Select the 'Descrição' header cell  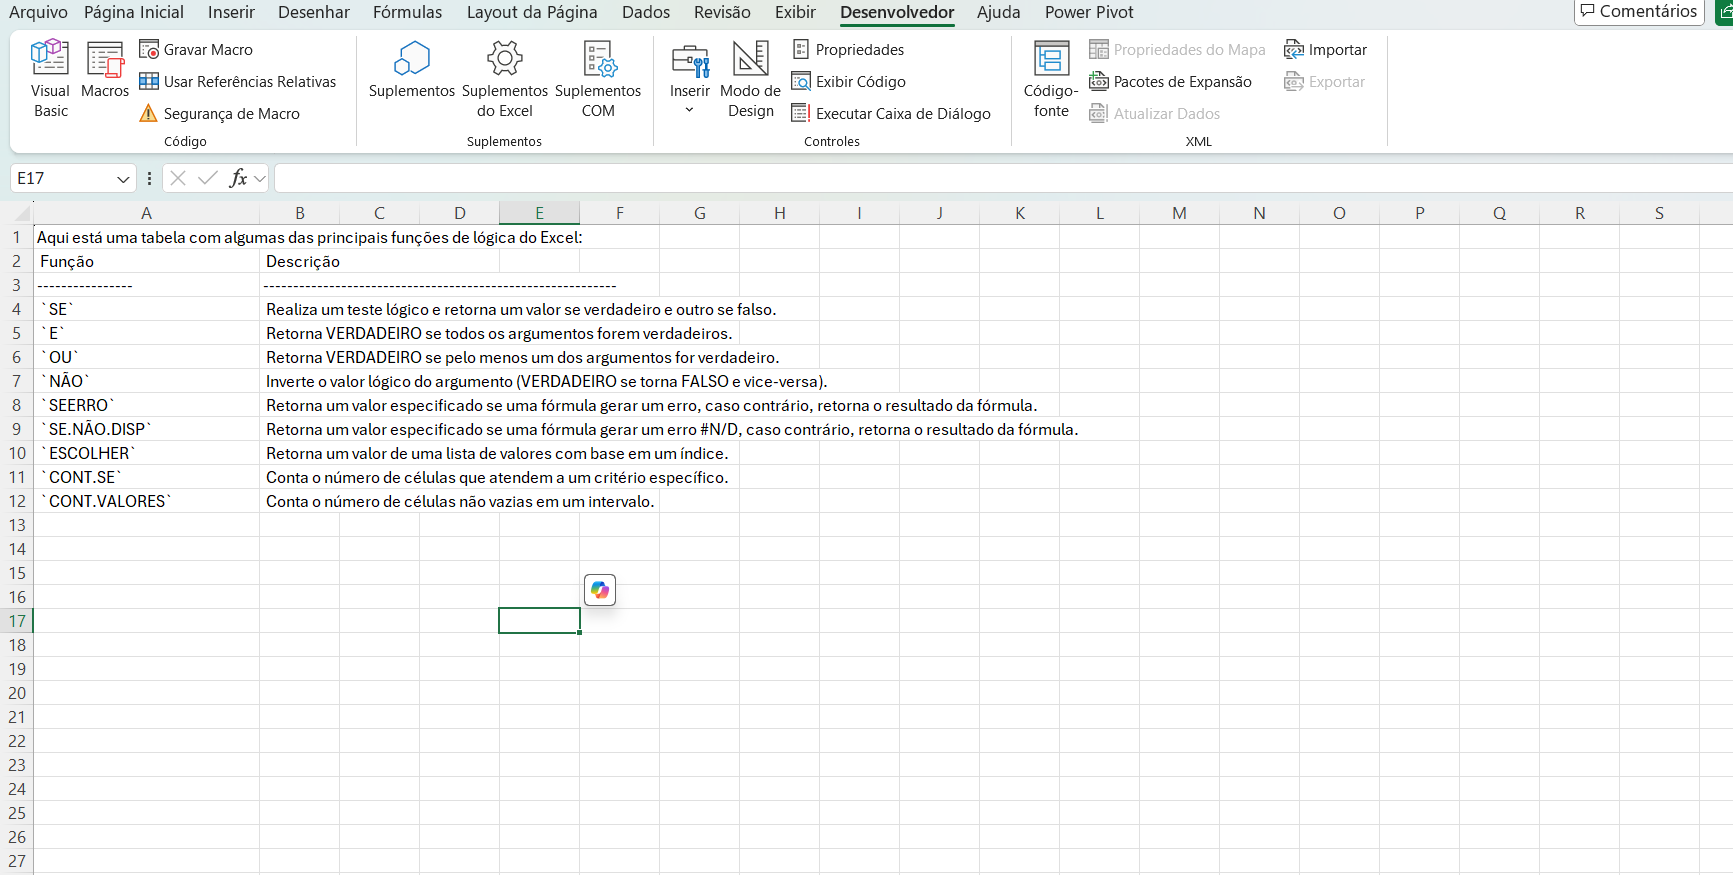[299, 261]
